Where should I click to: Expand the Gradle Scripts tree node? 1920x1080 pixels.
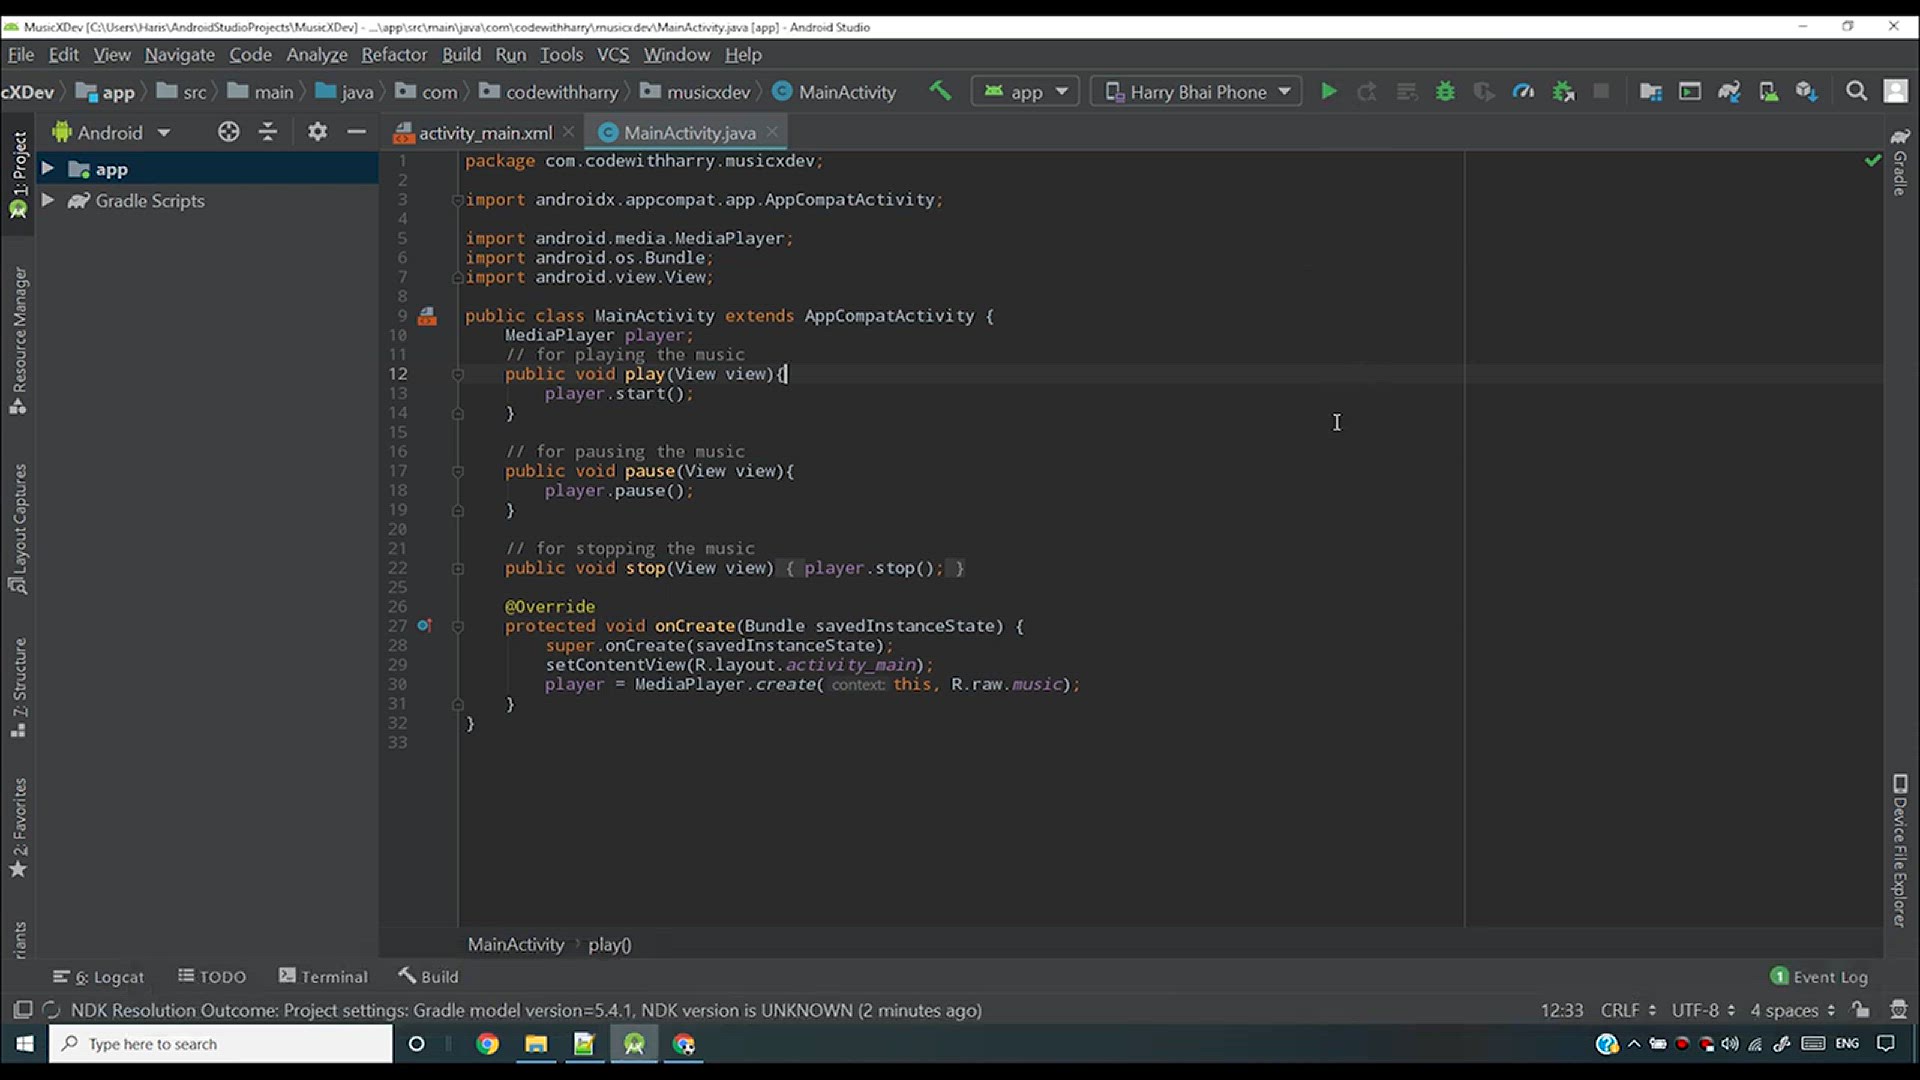[47, 200]
